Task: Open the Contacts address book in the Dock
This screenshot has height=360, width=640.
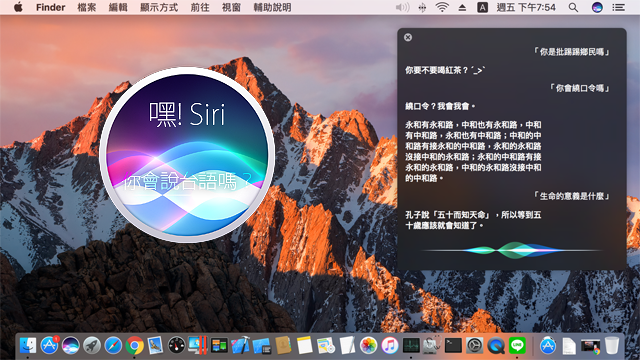Action: point(283,346)
